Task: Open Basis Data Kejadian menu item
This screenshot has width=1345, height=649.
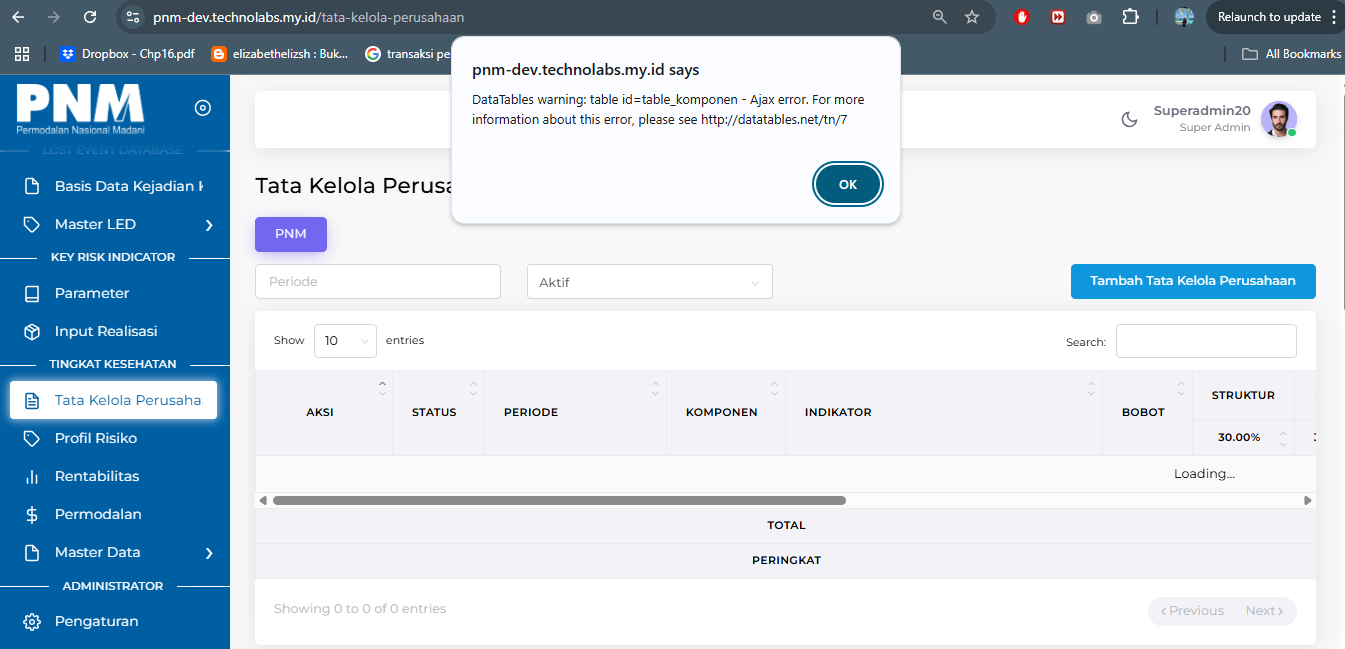Action: coord(115,186)
